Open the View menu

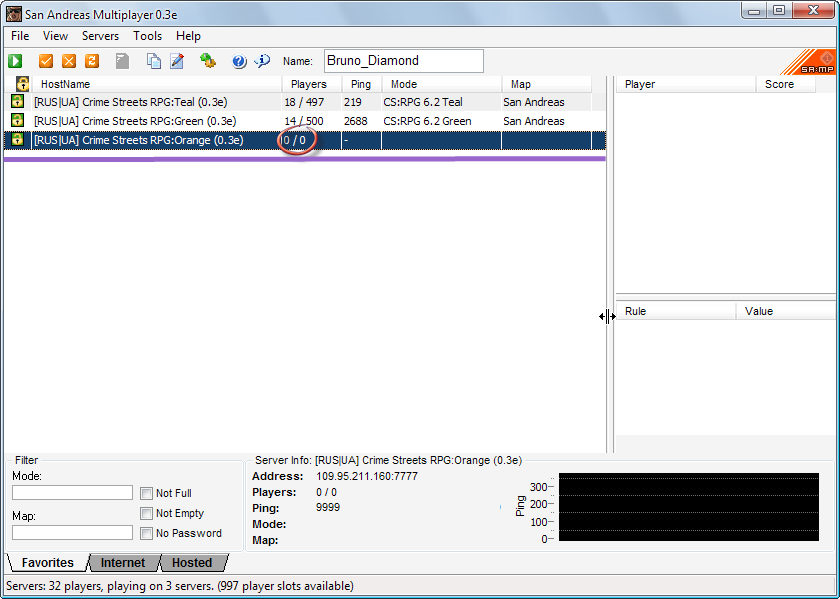[55, 36]
